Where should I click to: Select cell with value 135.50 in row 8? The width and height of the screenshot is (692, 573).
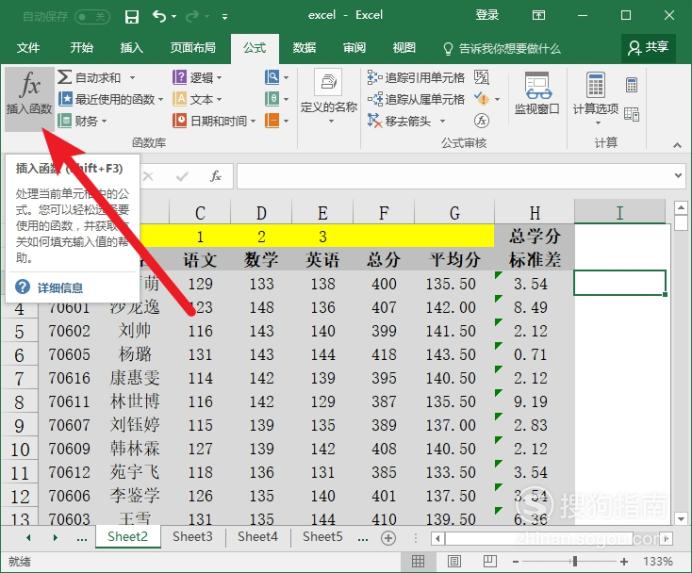[x=454, y=402]
